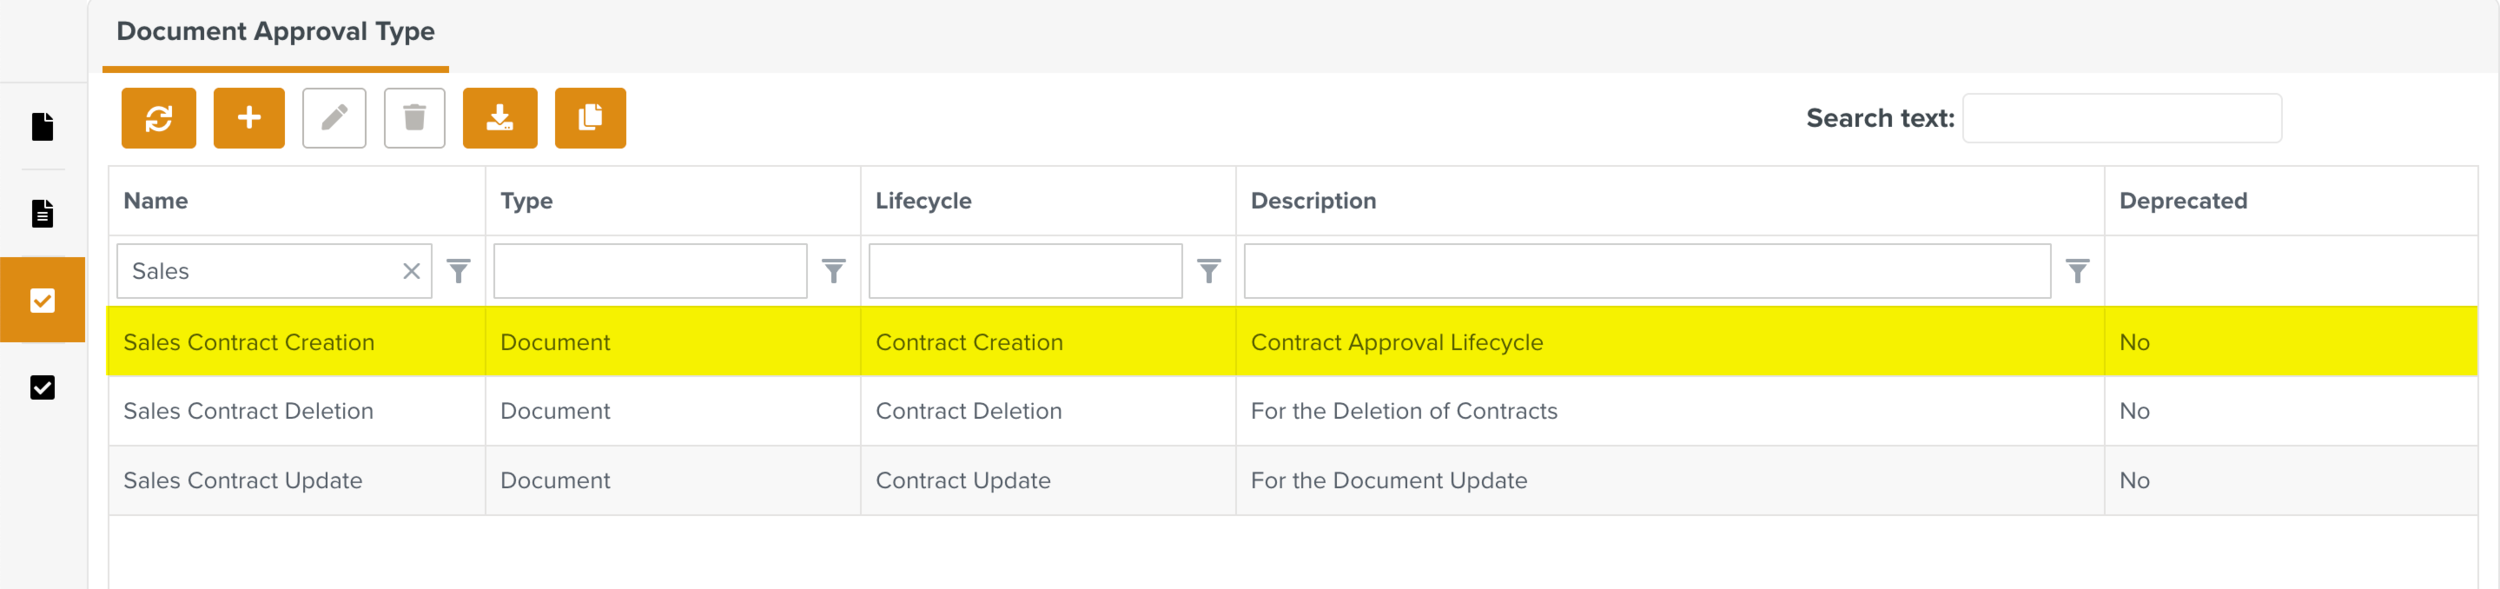The width and height of the screenshot is (2500, 589).
Task: Select the Sales Contract Deletion row
Action: pyautogui.click(x=248, y=411)
